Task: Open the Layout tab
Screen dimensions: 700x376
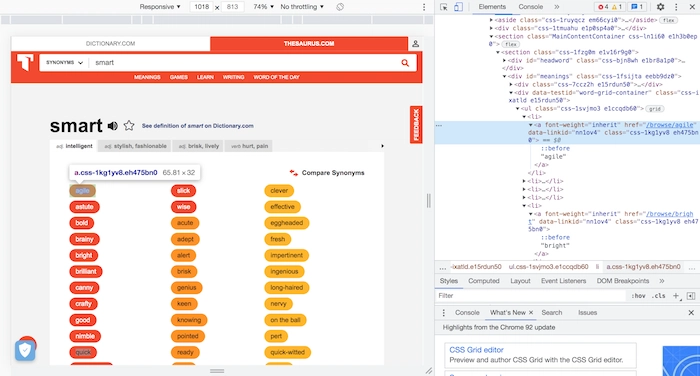Action: click(x=520, y=281)
